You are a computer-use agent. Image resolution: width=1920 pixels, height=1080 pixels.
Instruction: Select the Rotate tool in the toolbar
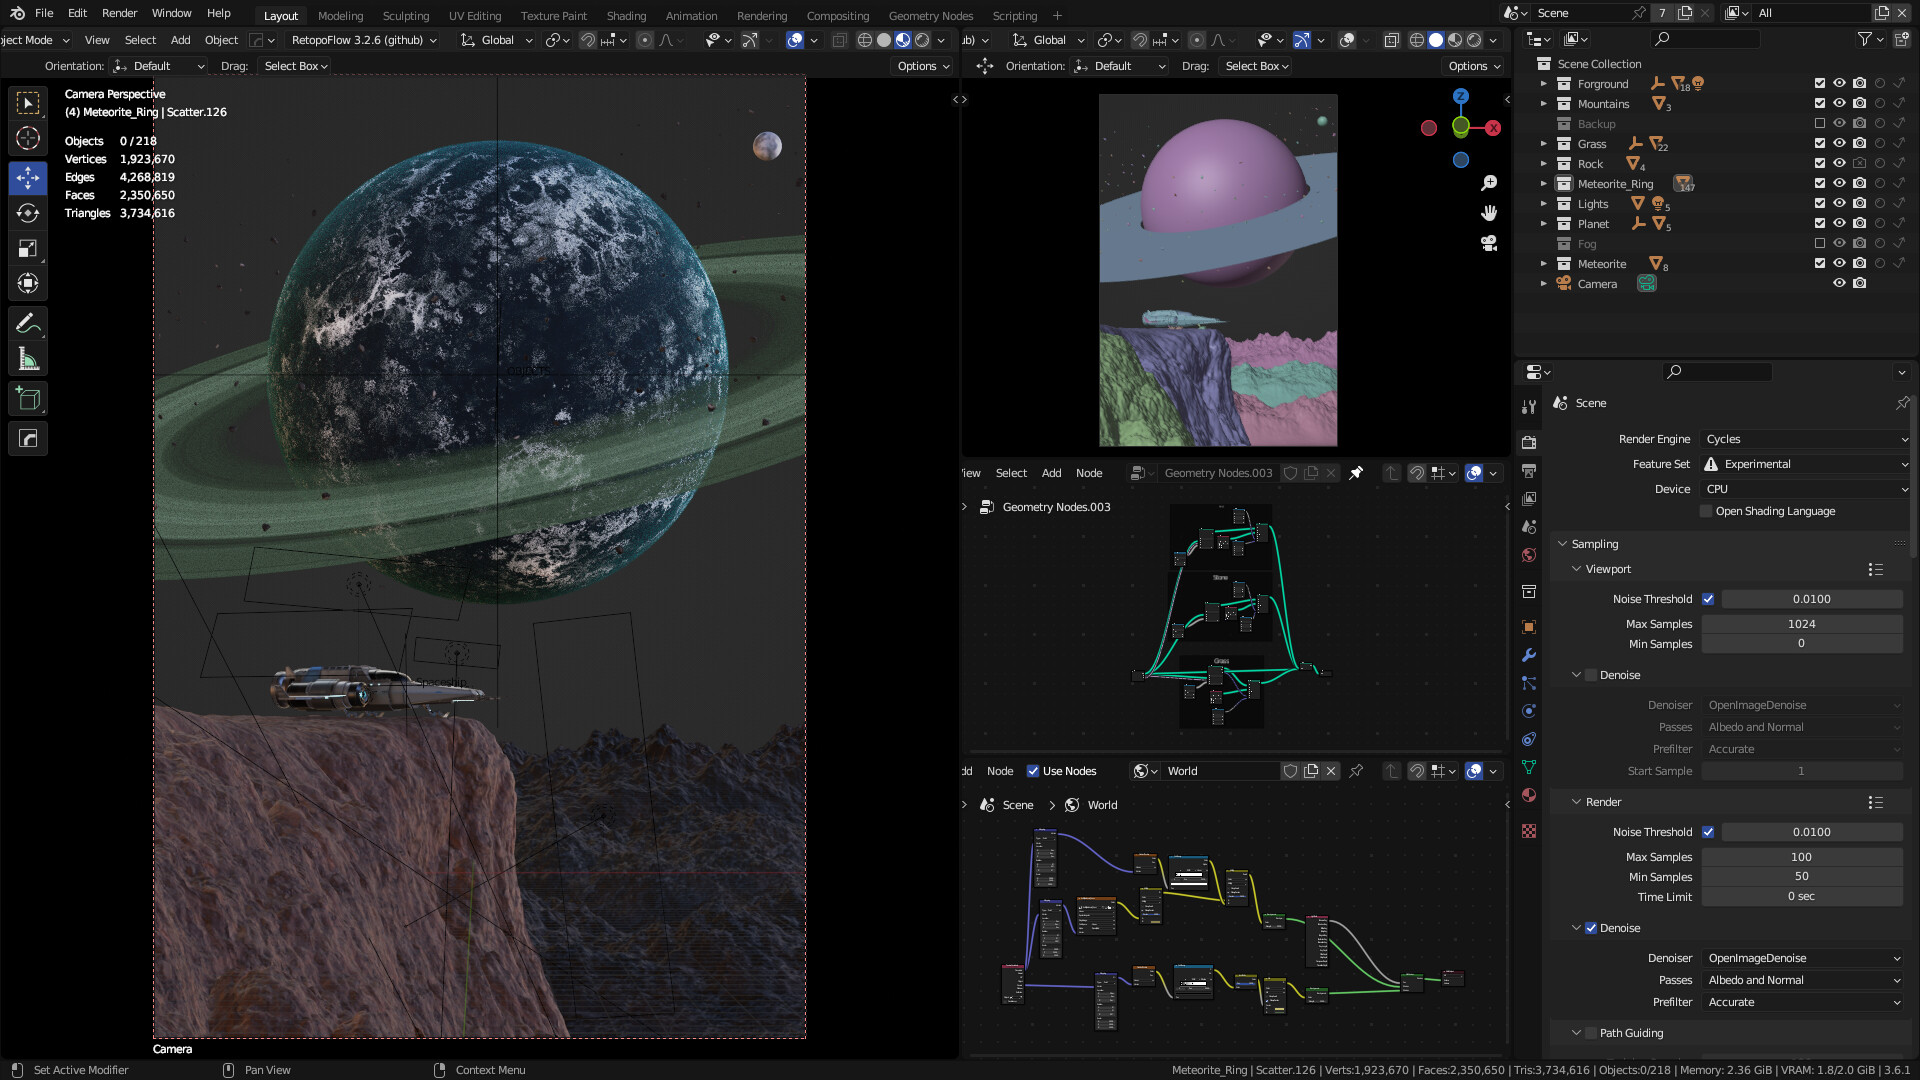pyautogui.click(x=28, y=213)
